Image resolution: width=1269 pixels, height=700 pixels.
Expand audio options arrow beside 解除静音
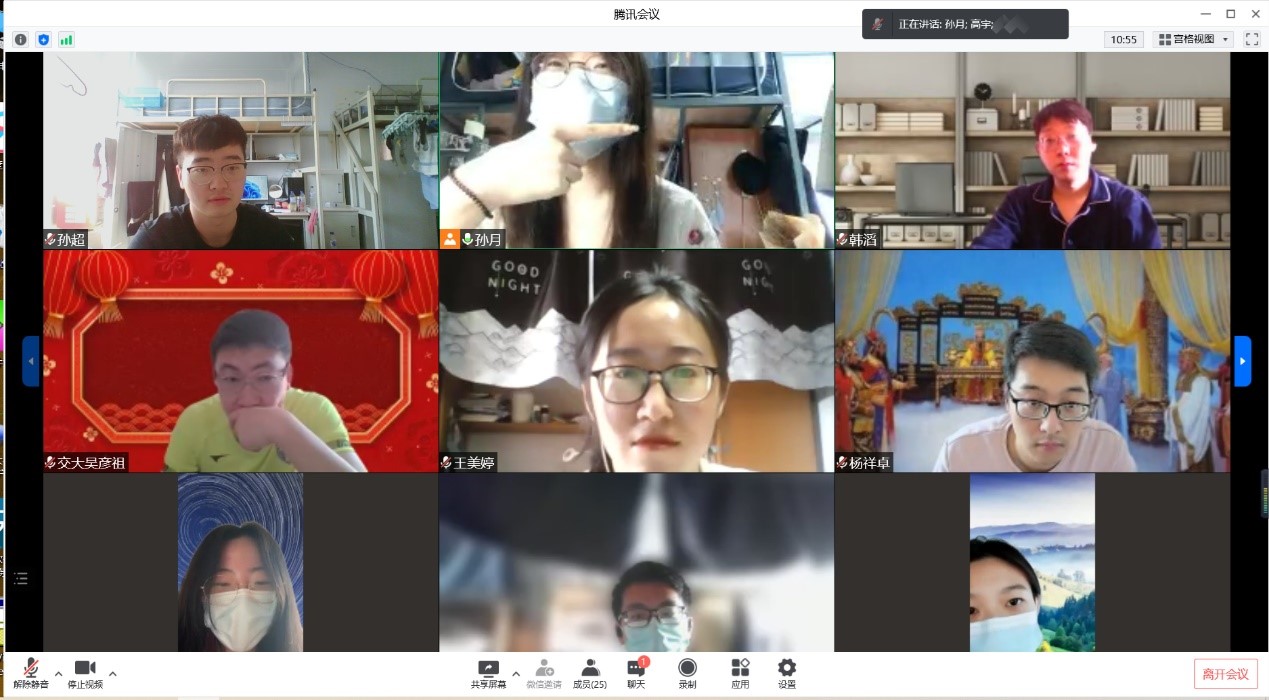[58, 673]
